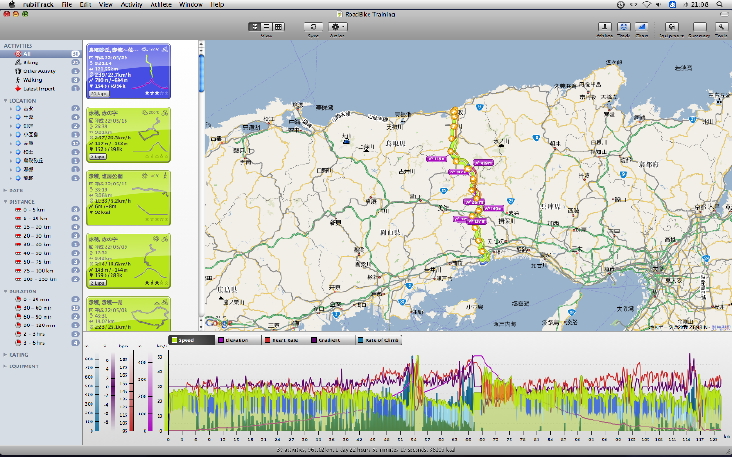This screenshot has width=732, height=457.
Task: Select Latest Import in the sidebar
Action: [38, 90]
